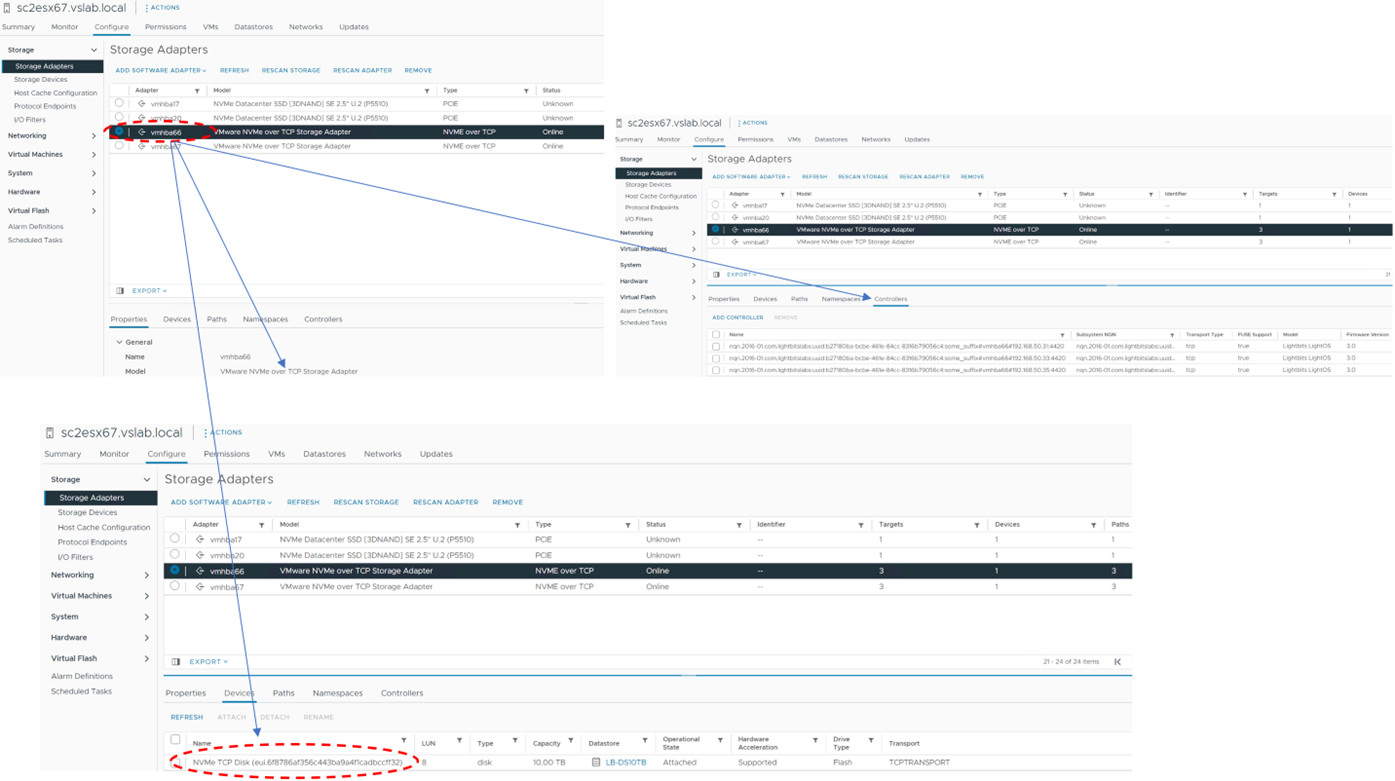The height and width of the screenshot is (781, 1395).
Task: Filter the Identifier column in Devices view
Action: click(x=861, y=525)
